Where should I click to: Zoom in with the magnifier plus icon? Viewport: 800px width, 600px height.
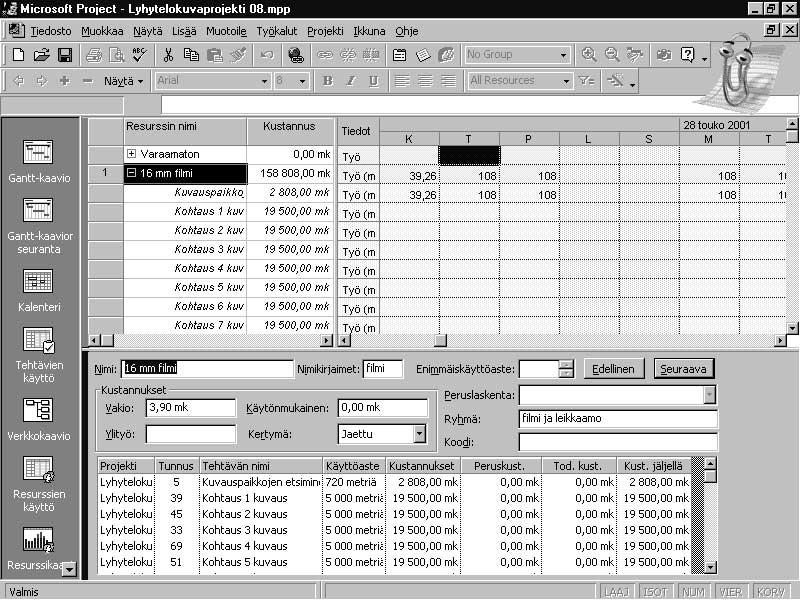coord(589,55)
